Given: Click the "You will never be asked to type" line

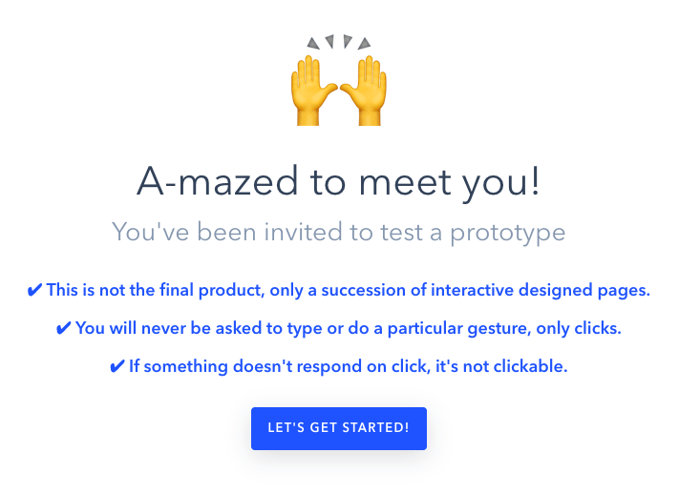Looking at the screenshot, I should (x=346, y=329).
